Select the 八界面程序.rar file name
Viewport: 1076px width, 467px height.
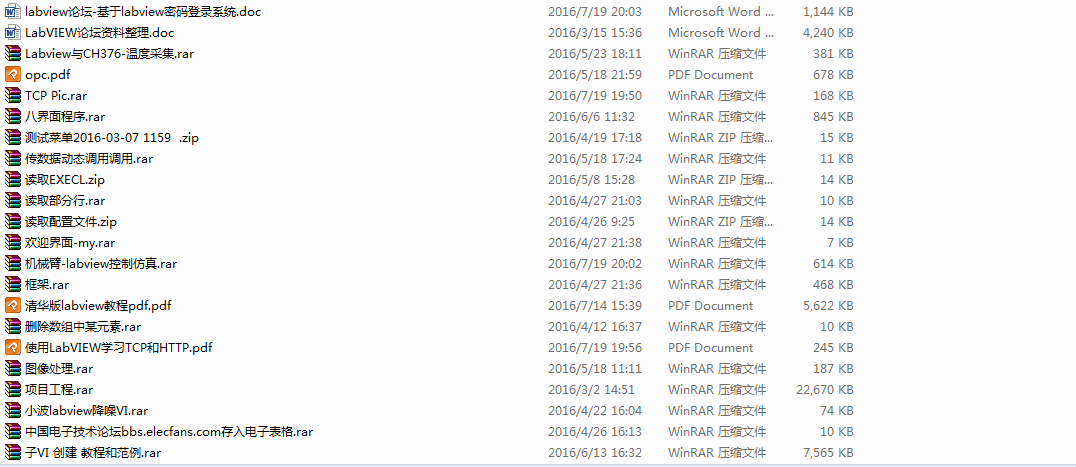pyautogui.click(x=65, y=117)
